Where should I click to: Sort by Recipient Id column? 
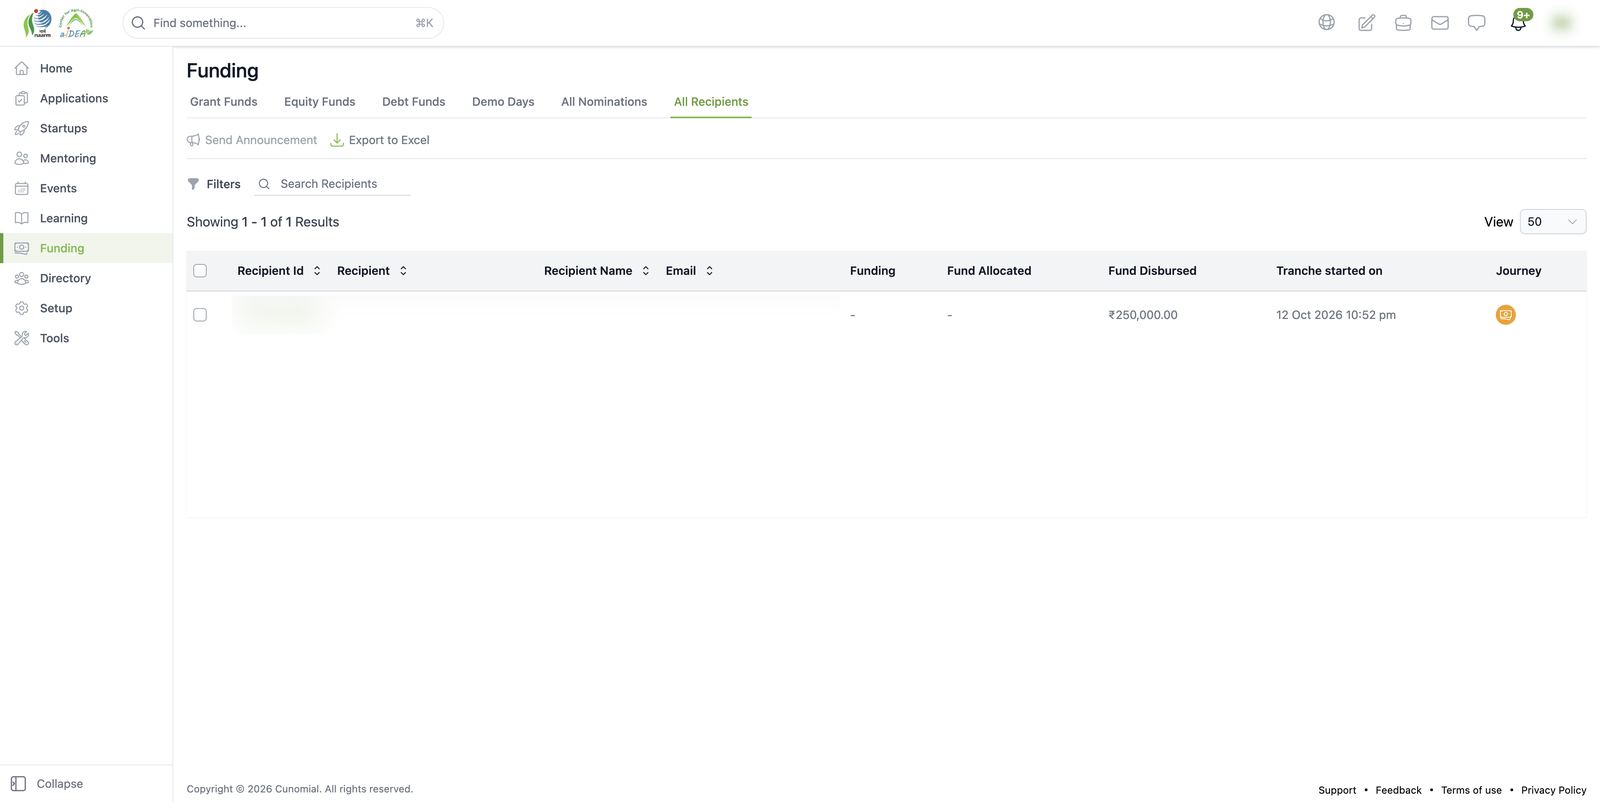pos(317,271)
